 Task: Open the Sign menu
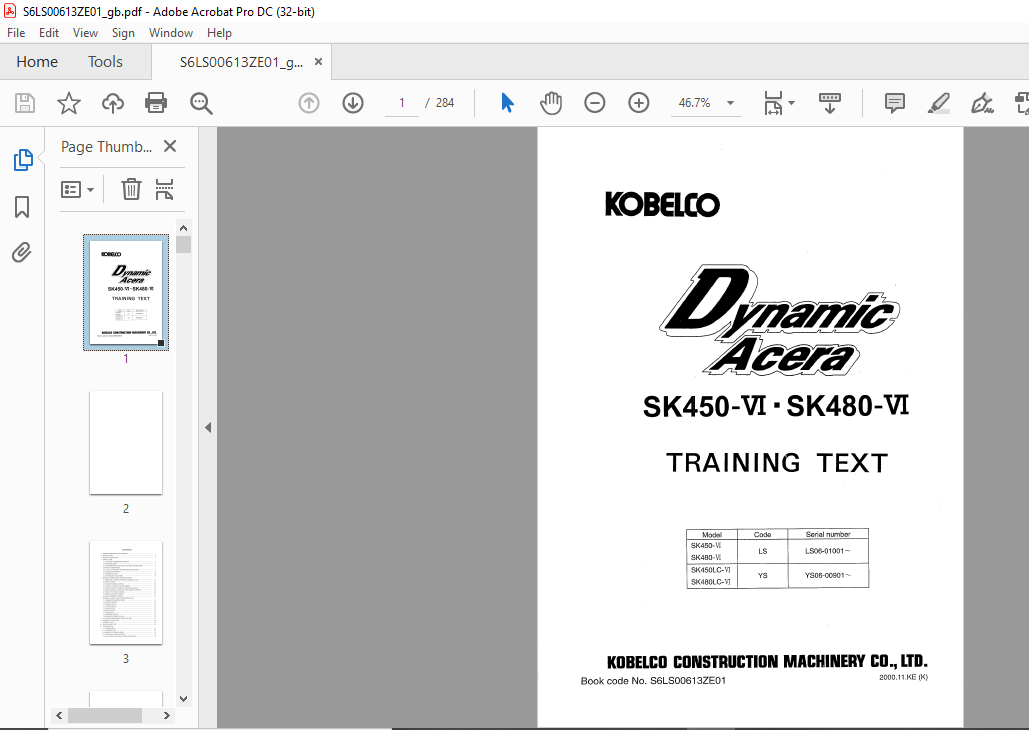(x=123, y=33)
